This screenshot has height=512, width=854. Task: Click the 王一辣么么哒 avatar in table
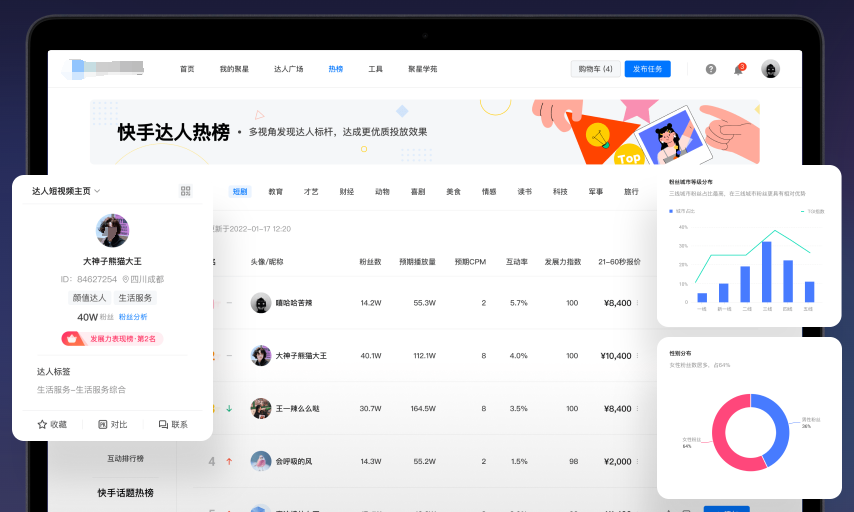[261, 409]
